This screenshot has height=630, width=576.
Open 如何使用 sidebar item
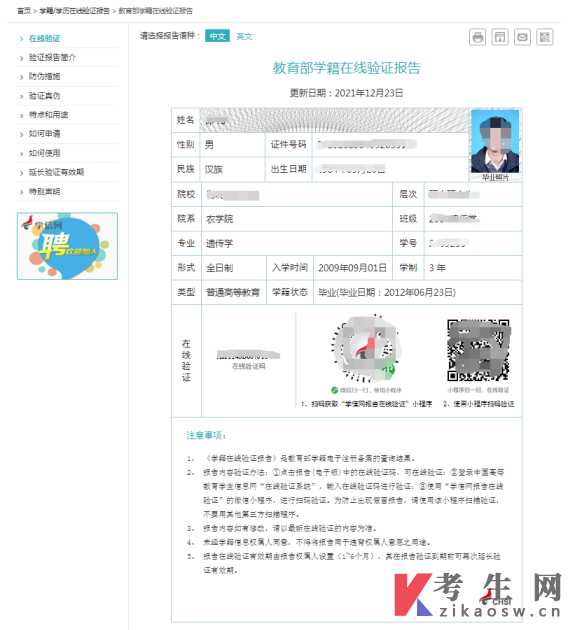click(45, 153)
